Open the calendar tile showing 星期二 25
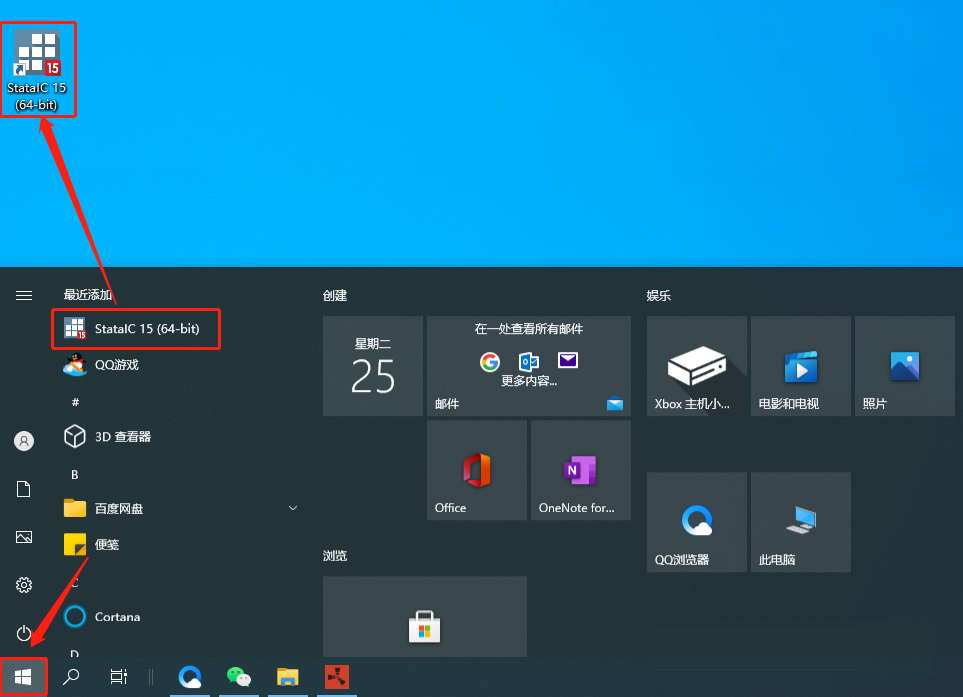 (373, 366)
